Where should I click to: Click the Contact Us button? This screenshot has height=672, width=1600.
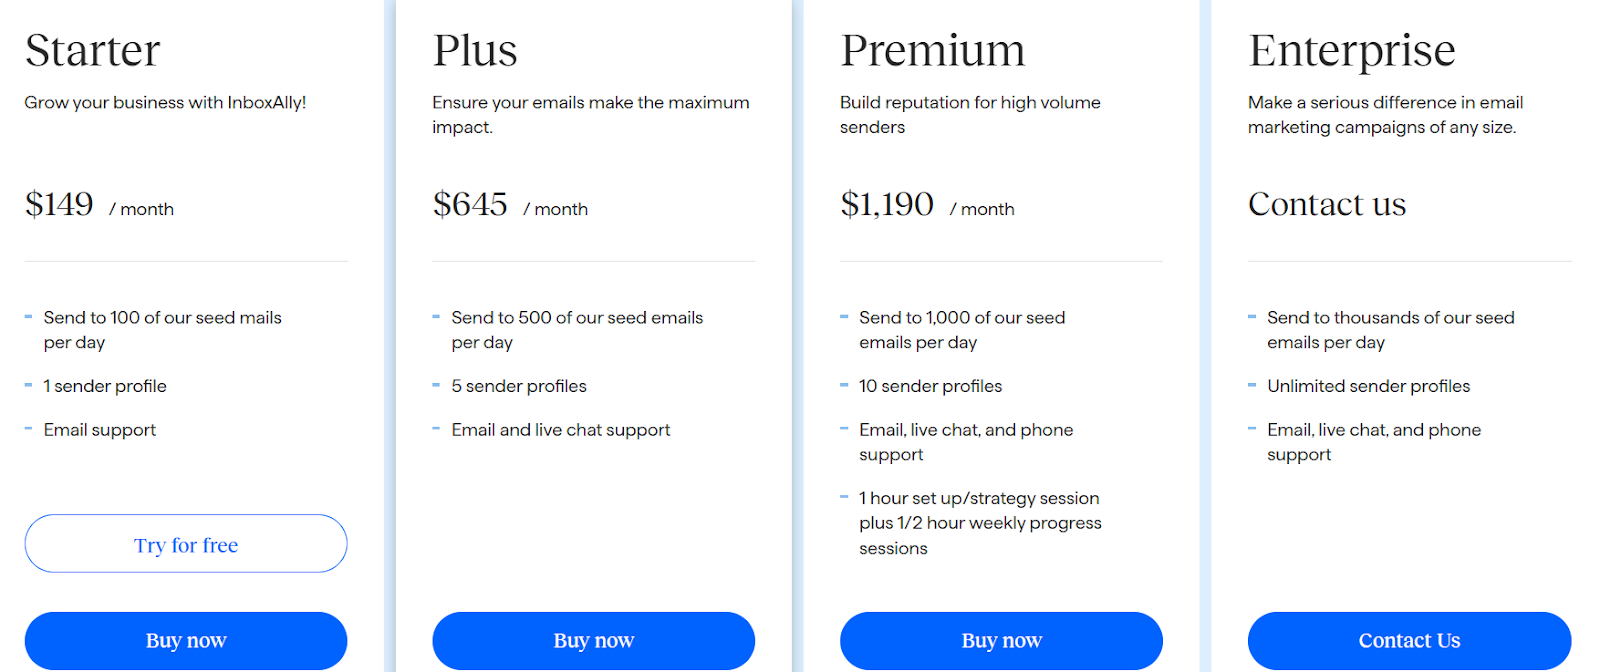pyautogui.click(x=1409, y=640)
